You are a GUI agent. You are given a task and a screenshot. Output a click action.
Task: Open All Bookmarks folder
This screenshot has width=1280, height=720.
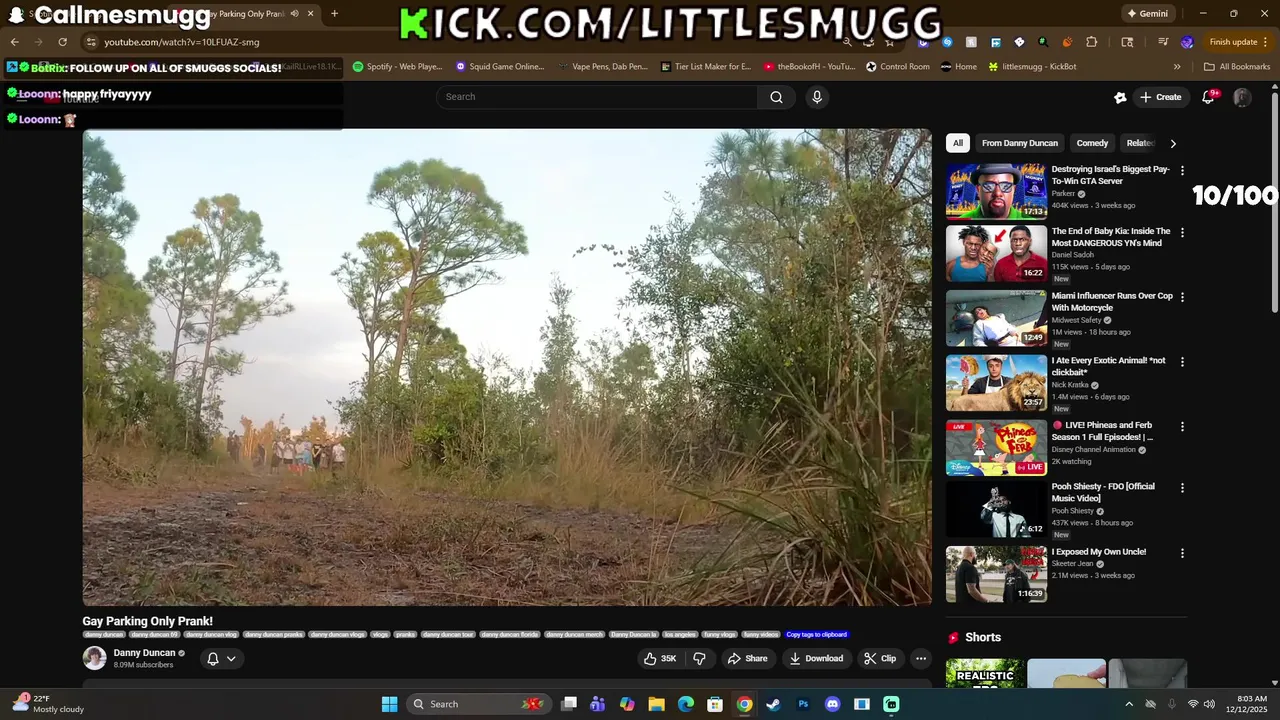[x=1237, y=67]
